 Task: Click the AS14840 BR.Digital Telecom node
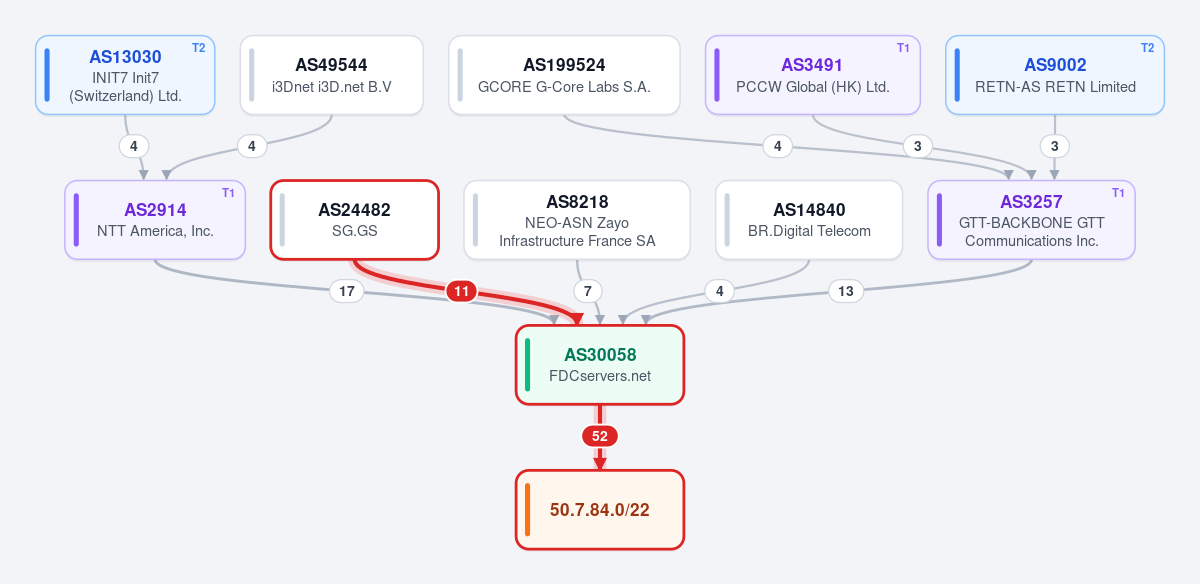tap(809, 220)
